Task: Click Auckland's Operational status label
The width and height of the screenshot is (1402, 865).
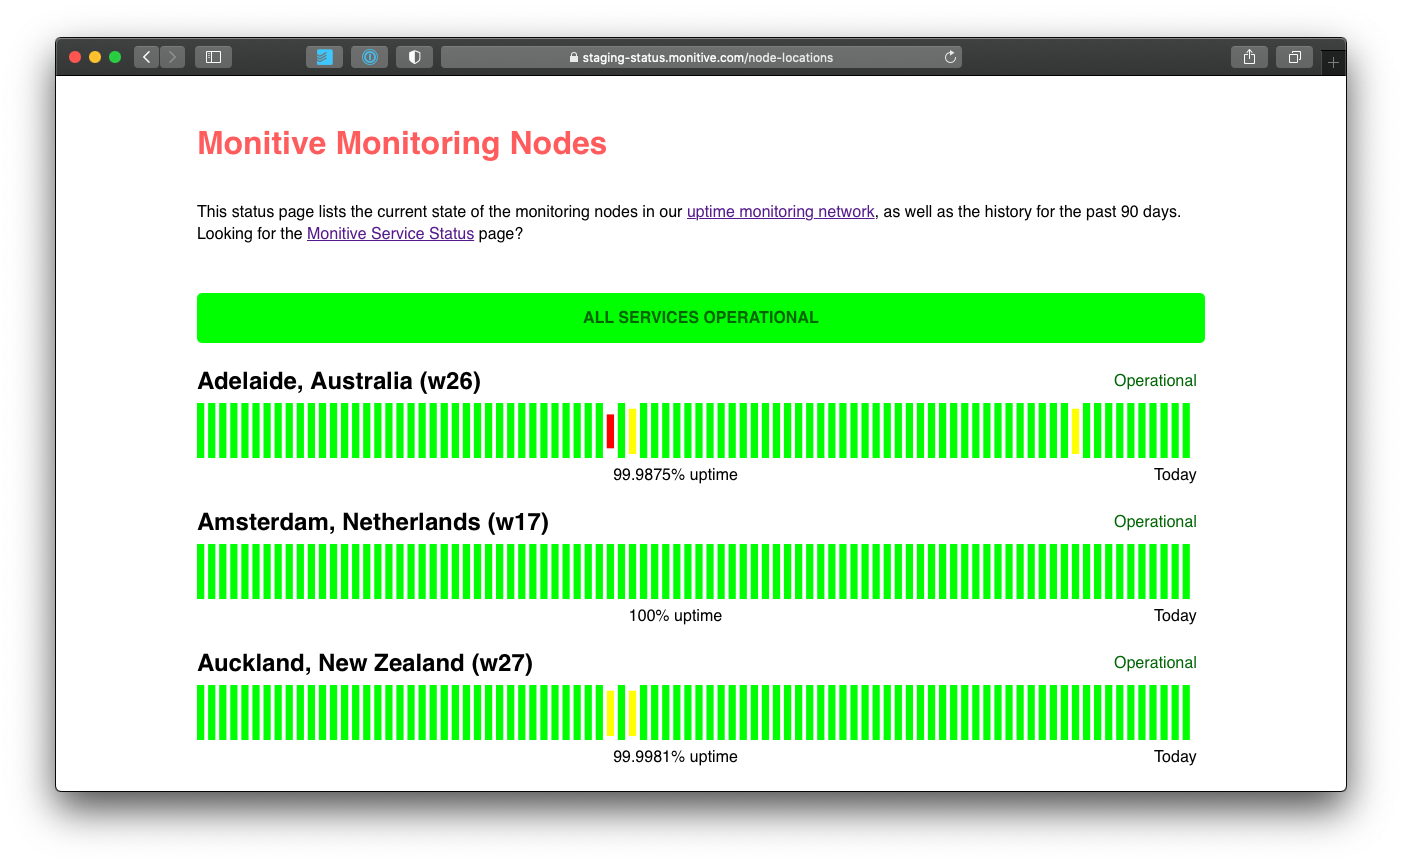Action: tap(1155, 662)
